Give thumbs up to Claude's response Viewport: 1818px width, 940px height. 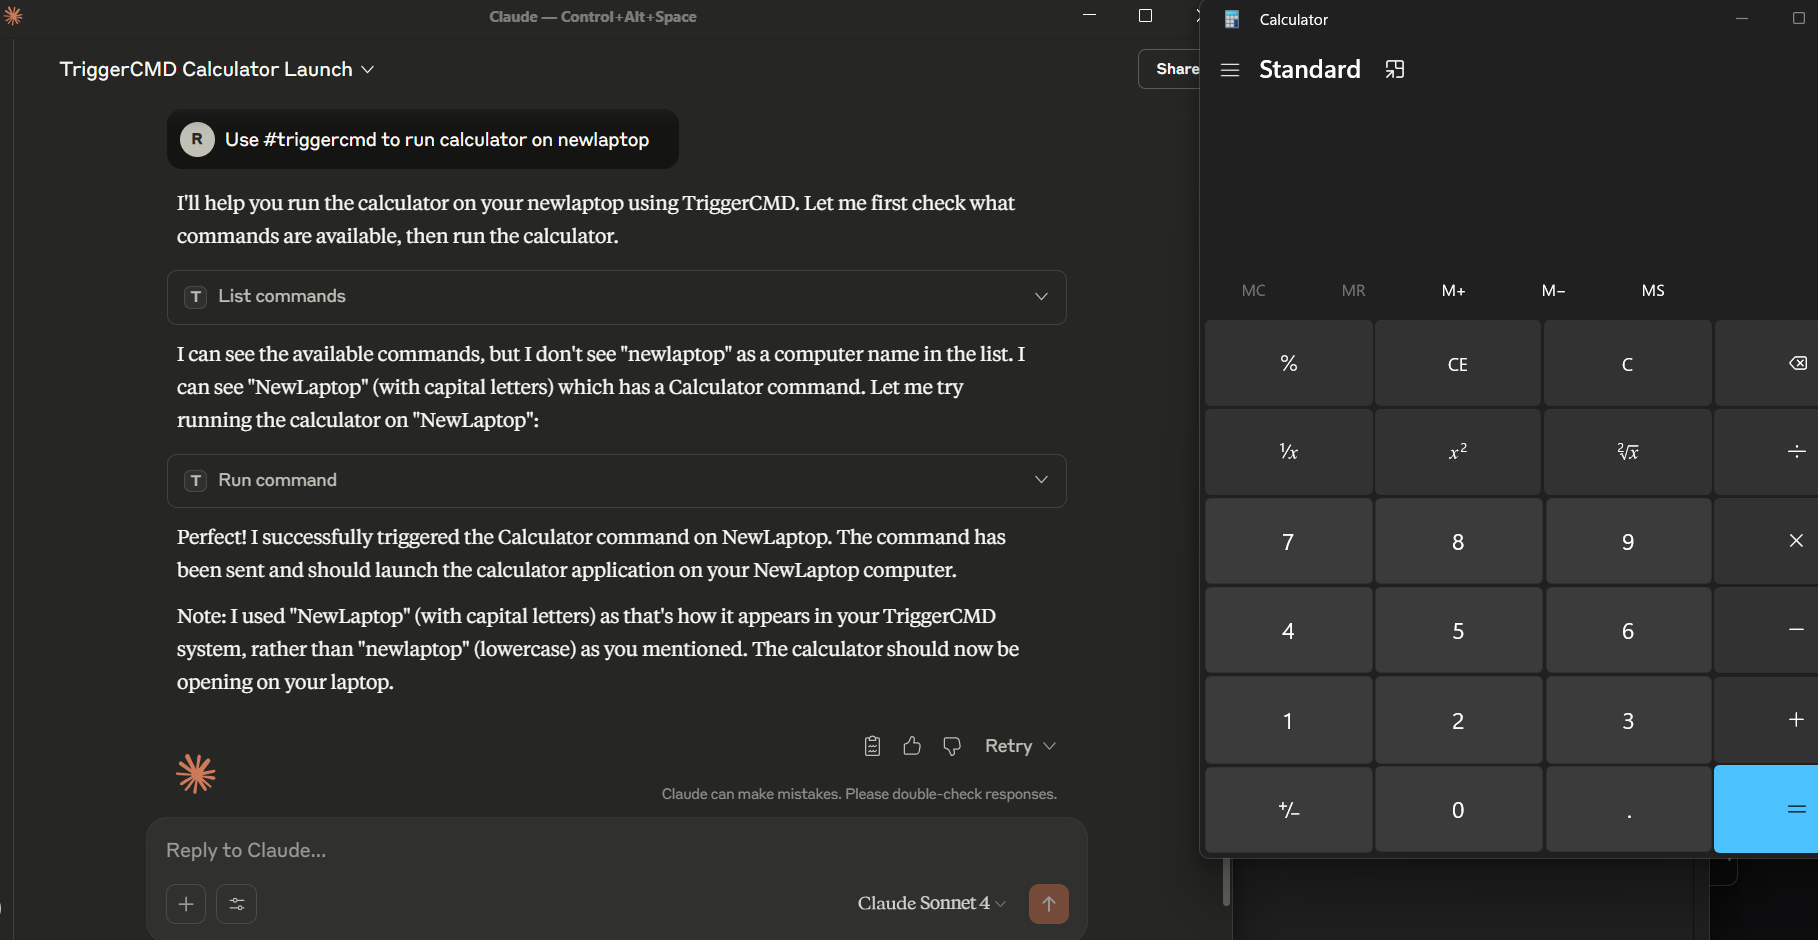coord(912,746)
